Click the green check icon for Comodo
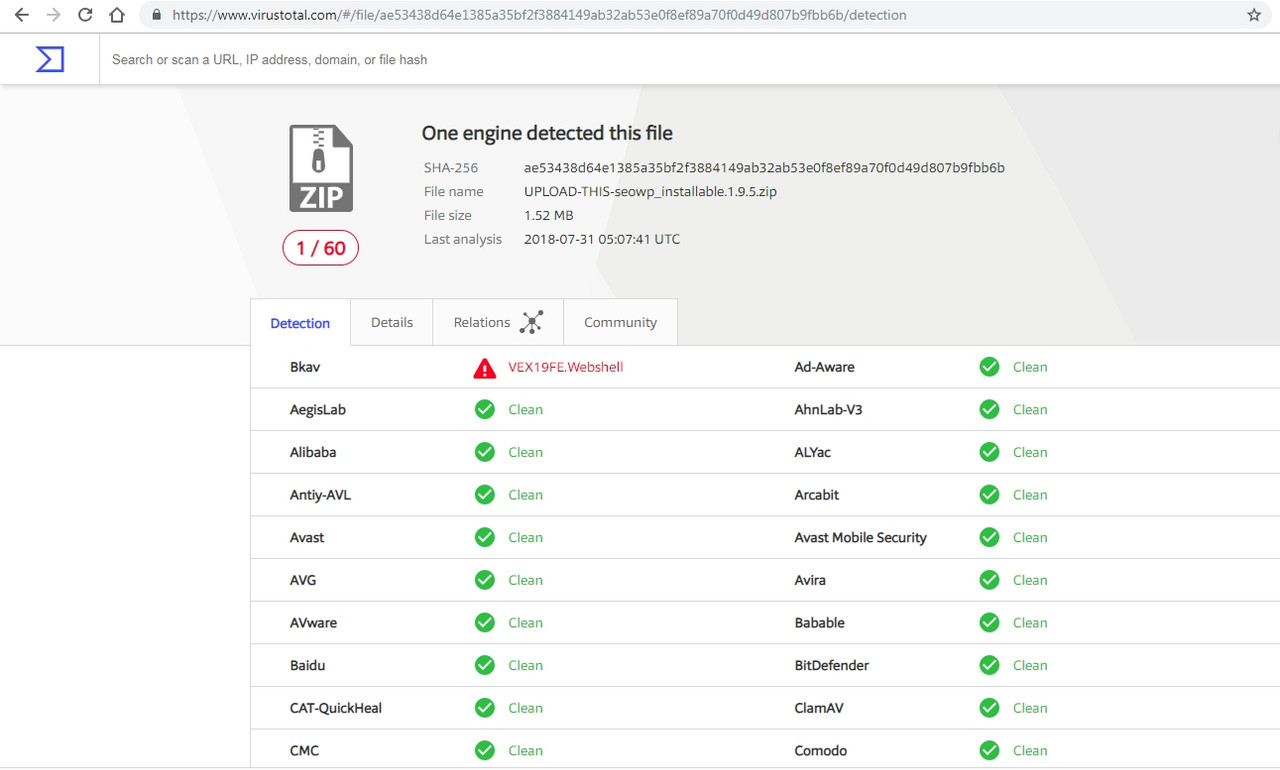Viewport: 1280px width, 770px height. (990, 750)
